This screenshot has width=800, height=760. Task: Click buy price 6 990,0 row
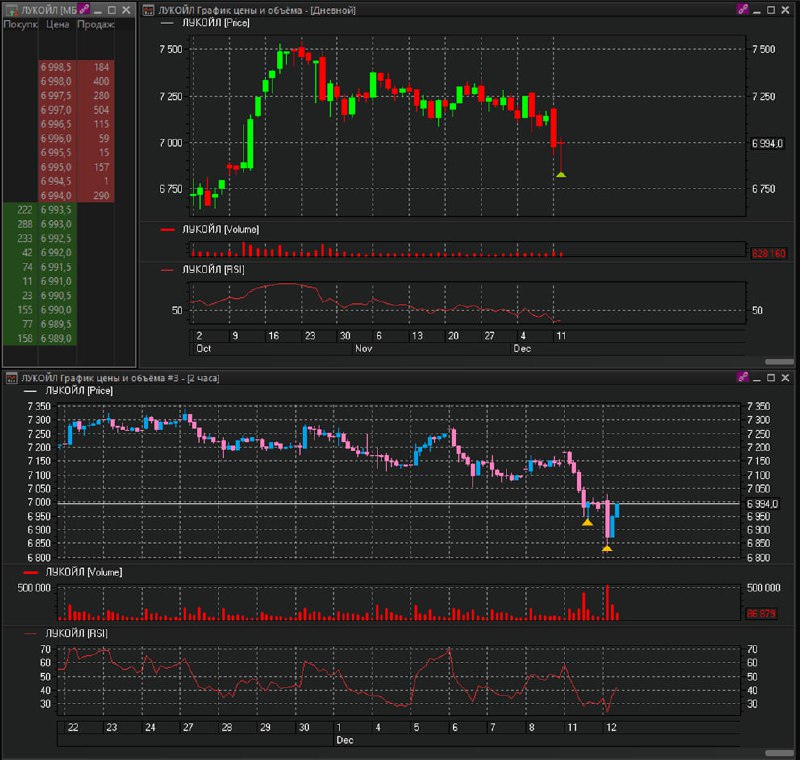point(56,310)
